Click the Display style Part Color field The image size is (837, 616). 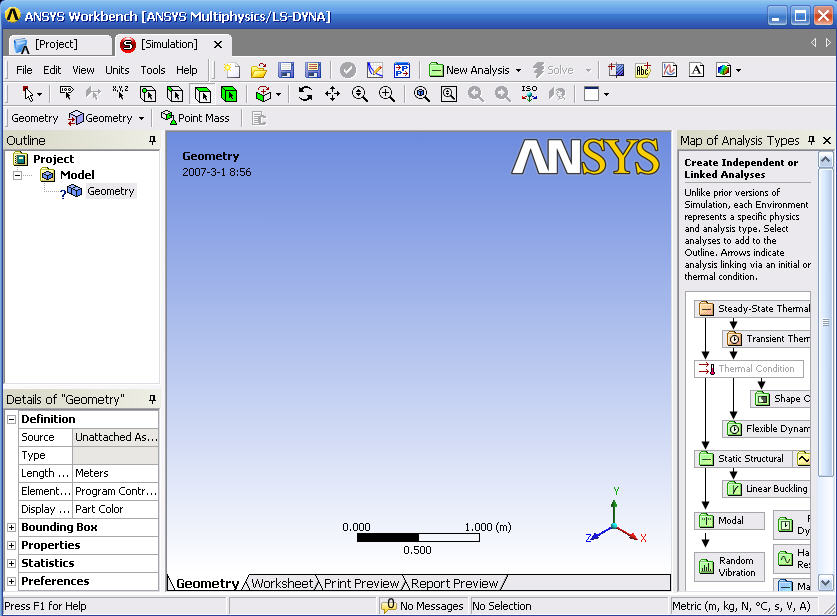tap(115, 509)
